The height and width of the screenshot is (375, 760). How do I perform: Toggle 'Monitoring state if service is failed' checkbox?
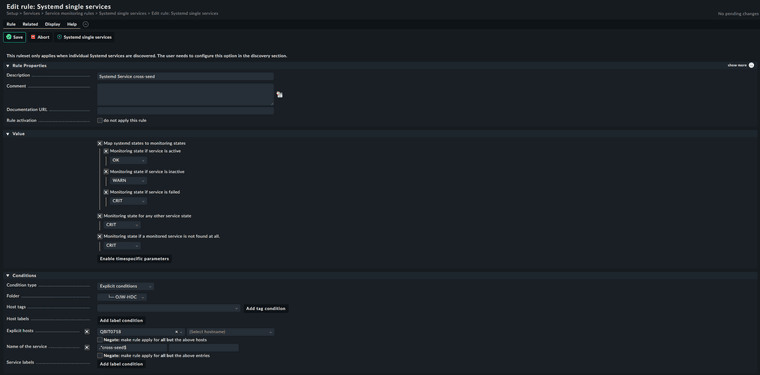pyautogui.click(x=106, y=192)
